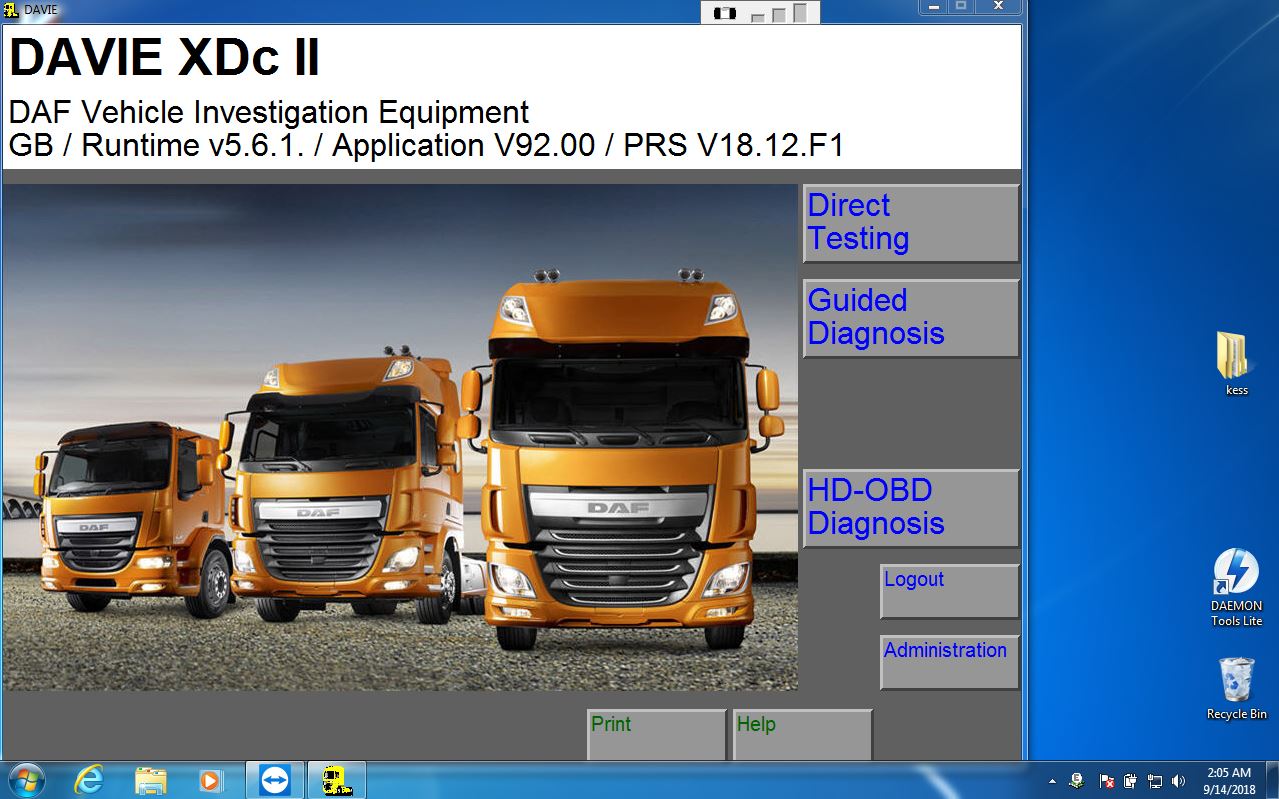
Task: Open HD-OBD Diagnosis
Action: [x=911, y=508]
